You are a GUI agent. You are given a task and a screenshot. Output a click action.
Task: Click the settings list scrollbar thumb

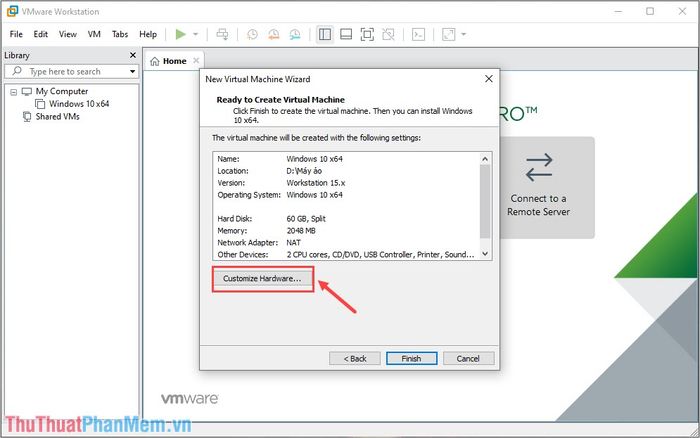485,201
